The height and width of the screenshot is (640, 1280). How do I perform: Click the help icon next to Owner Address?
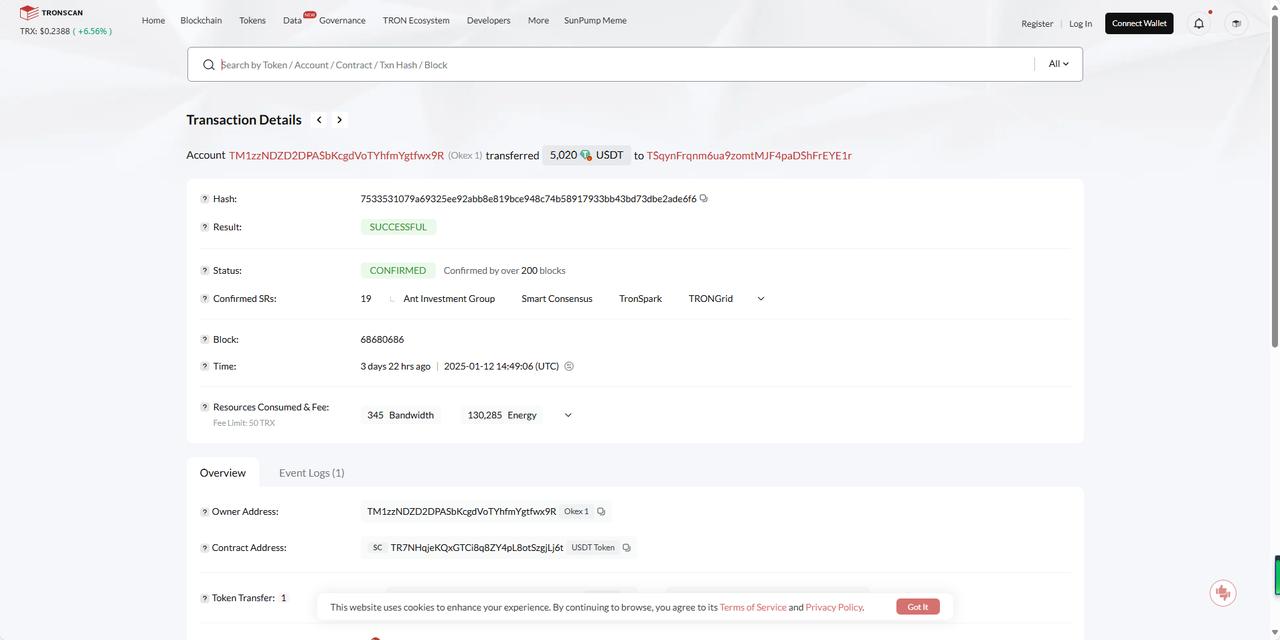coord(205,512)
